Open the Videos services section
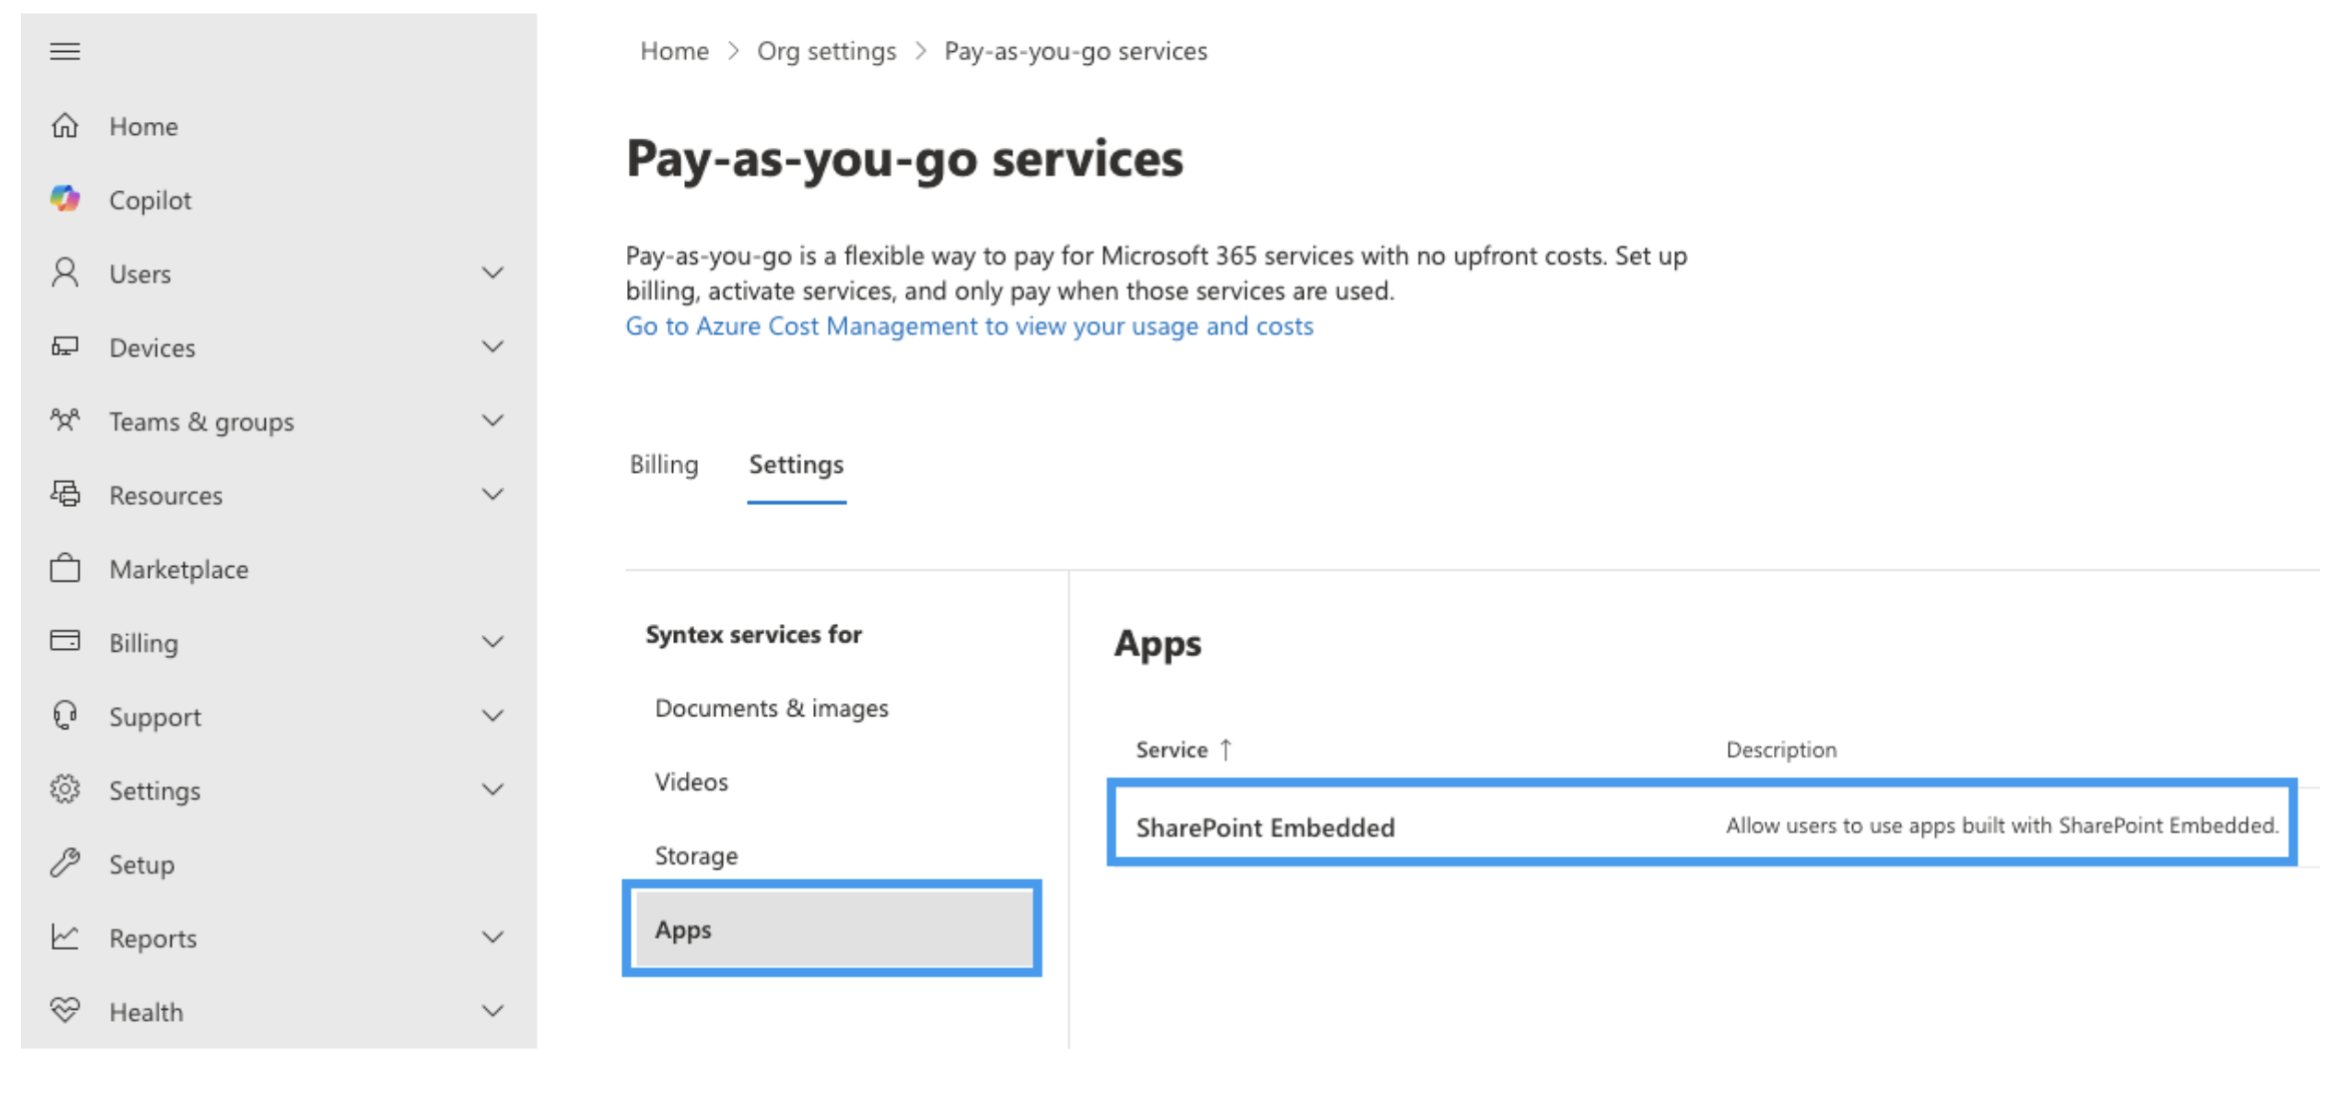This screenshot has width=2344, height=1116. coord(691,782)
